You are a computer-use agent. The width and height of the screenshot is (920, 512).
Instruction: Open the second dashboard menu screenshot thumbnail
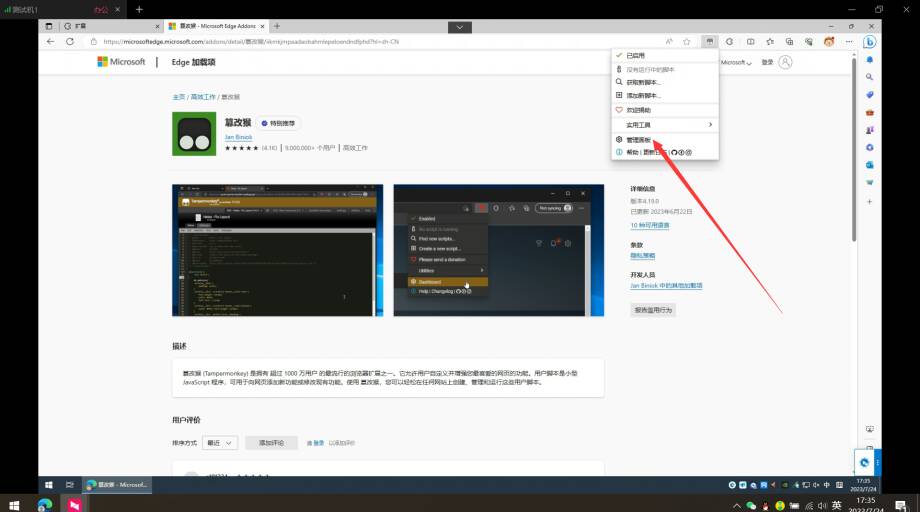499,250
